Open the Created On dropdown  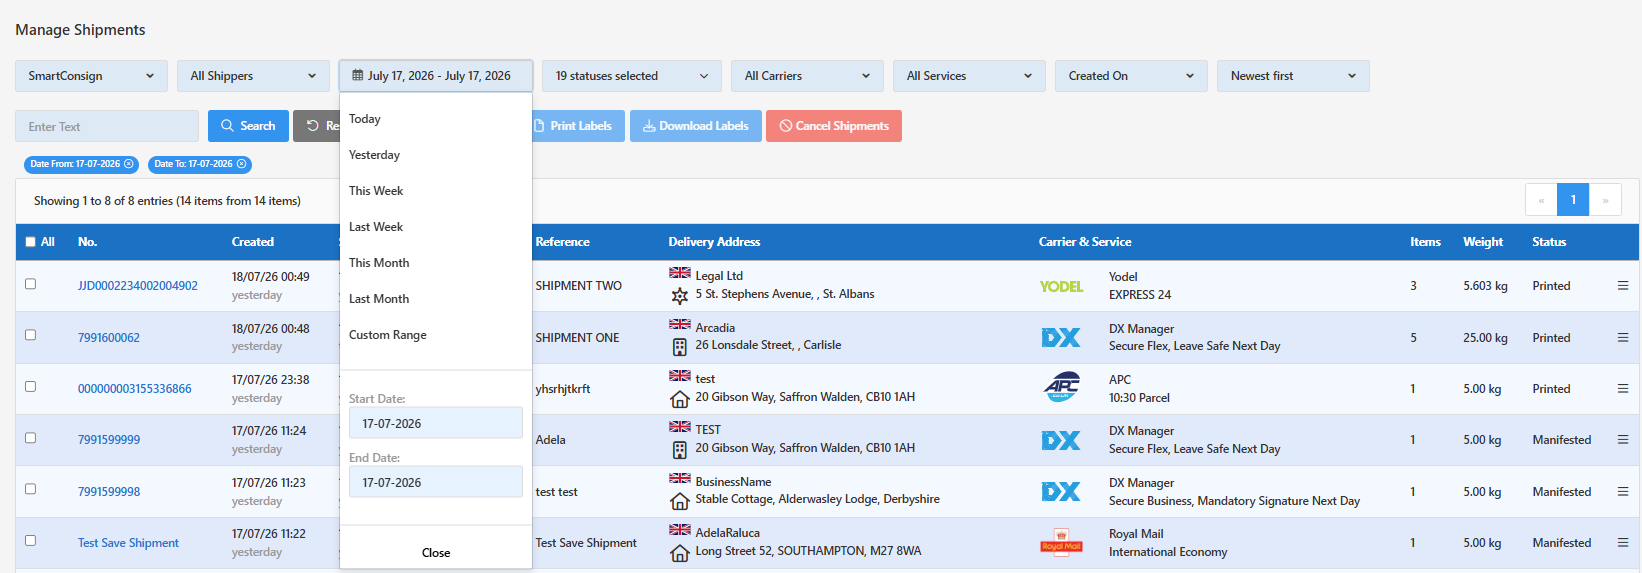click(x=1131, y=76)
